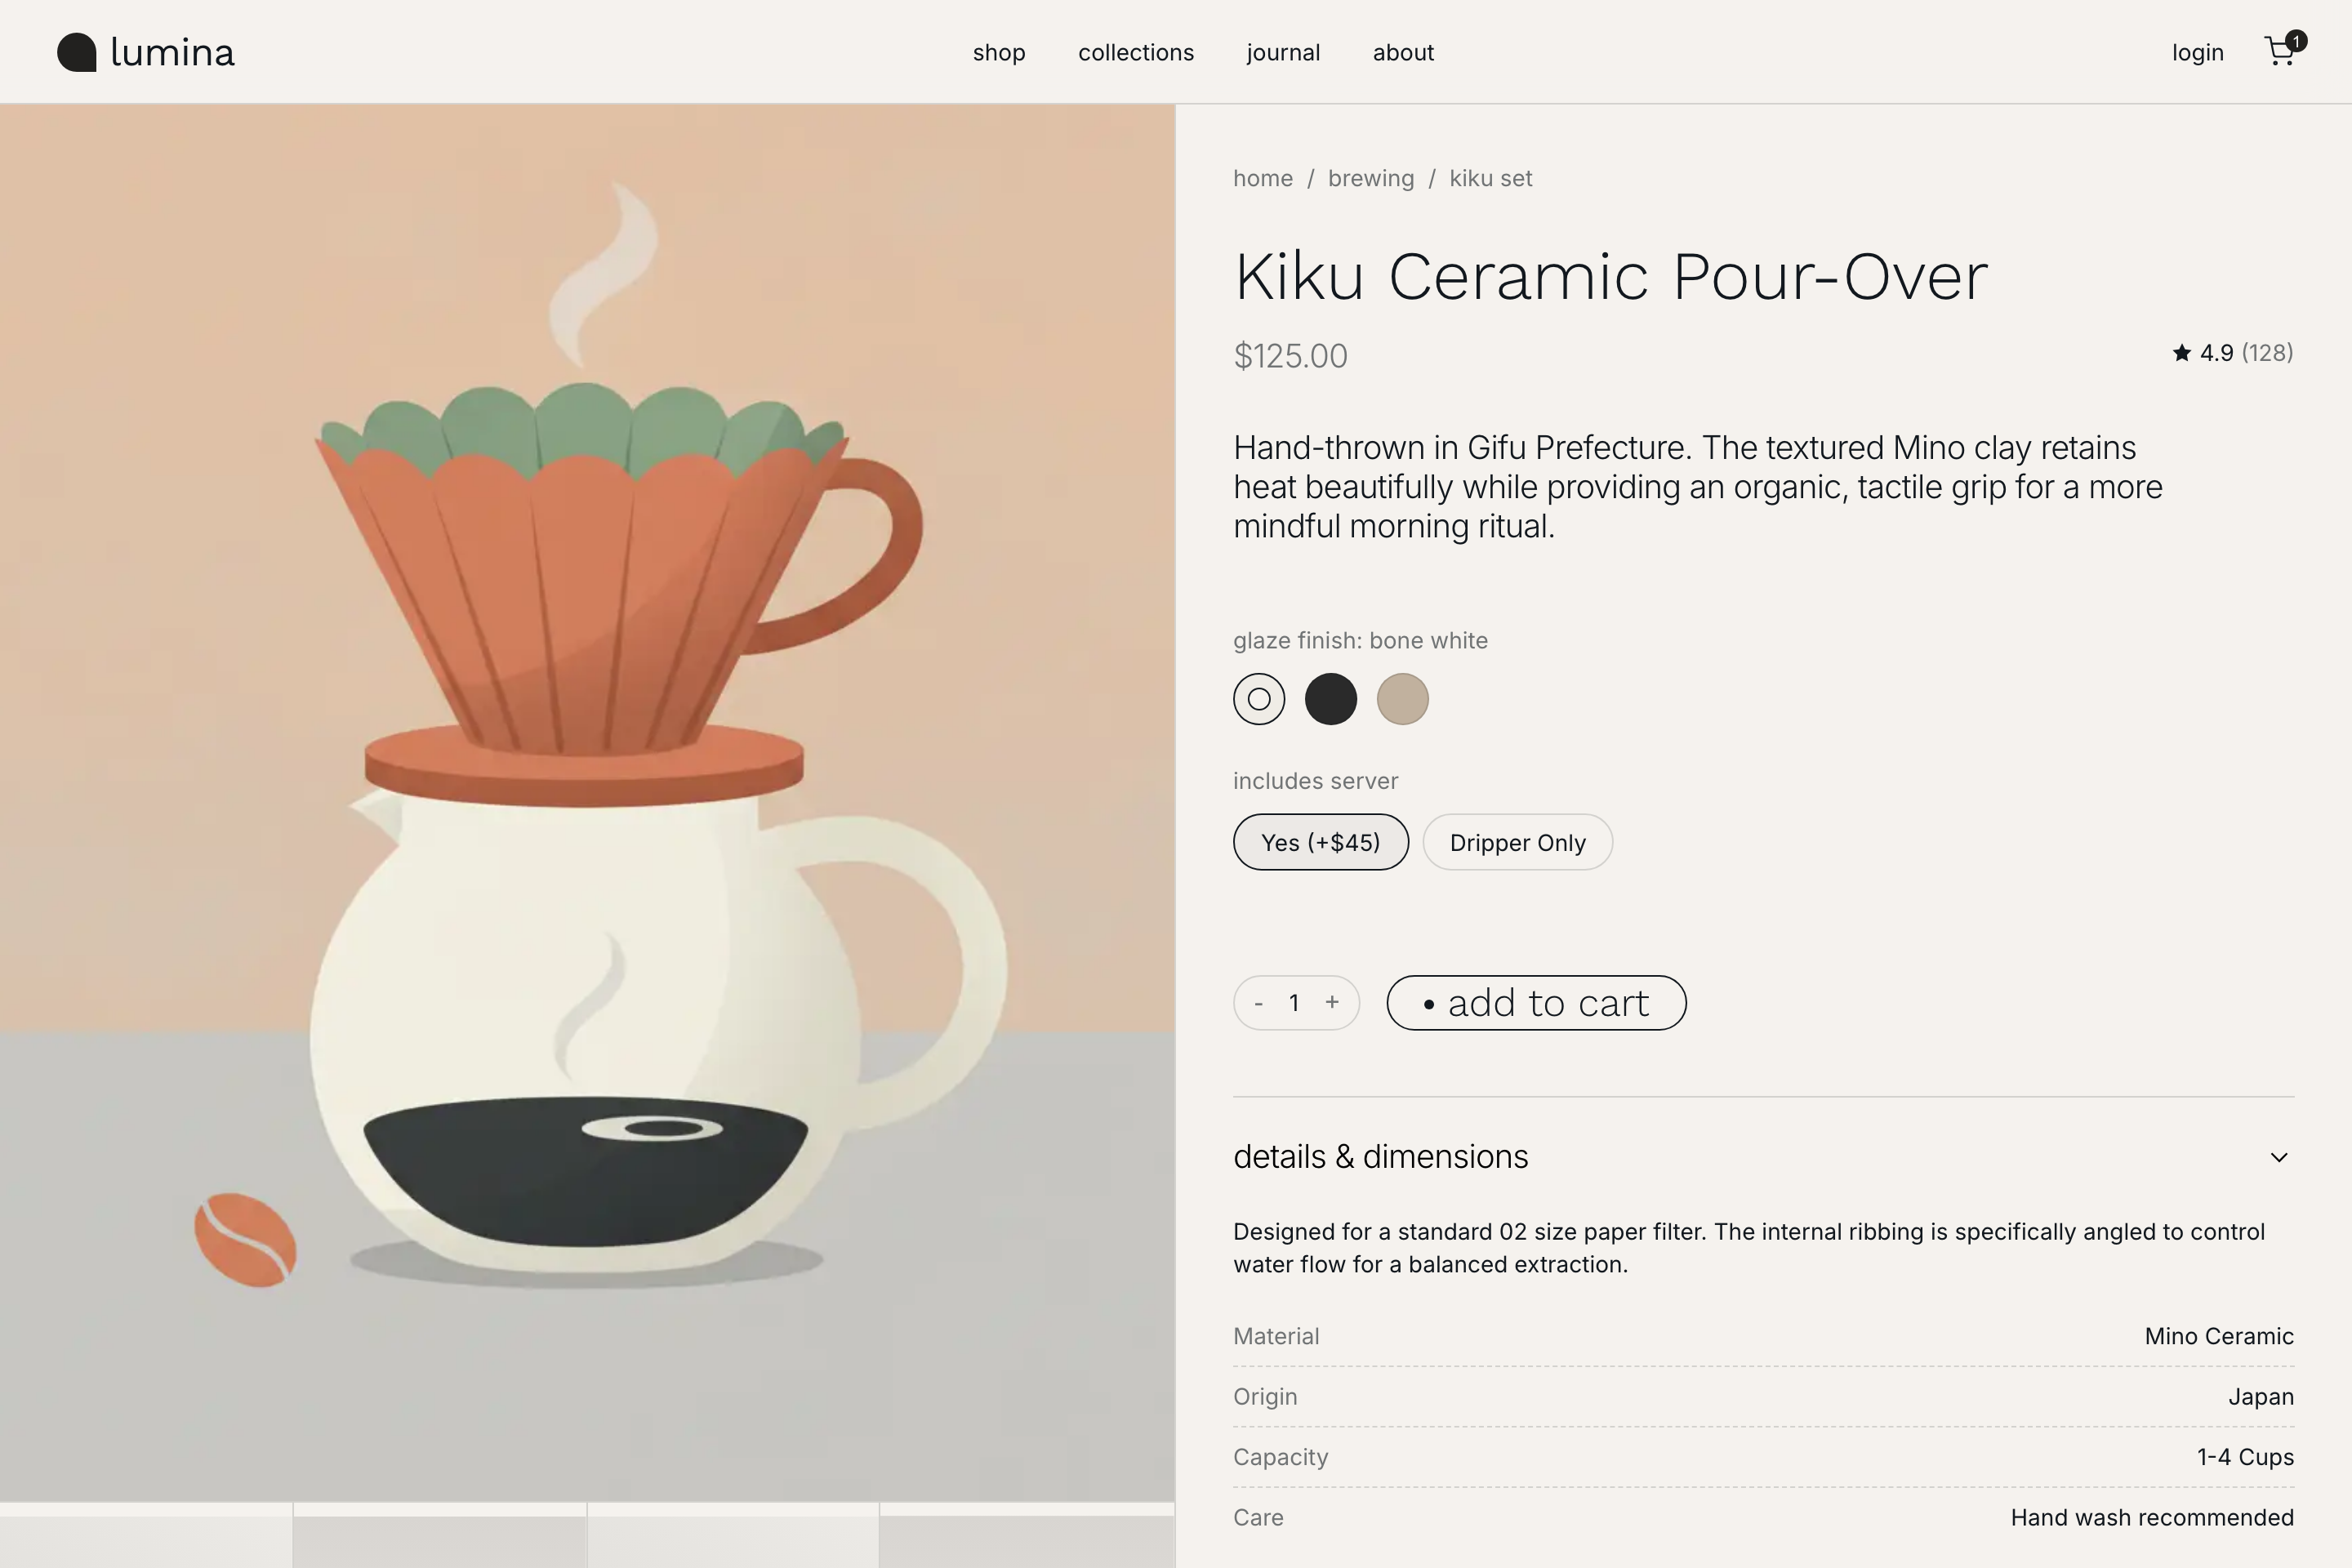
Task: Click the main pour-over product image
Action: pyautogui.click(x=587, y=802)
